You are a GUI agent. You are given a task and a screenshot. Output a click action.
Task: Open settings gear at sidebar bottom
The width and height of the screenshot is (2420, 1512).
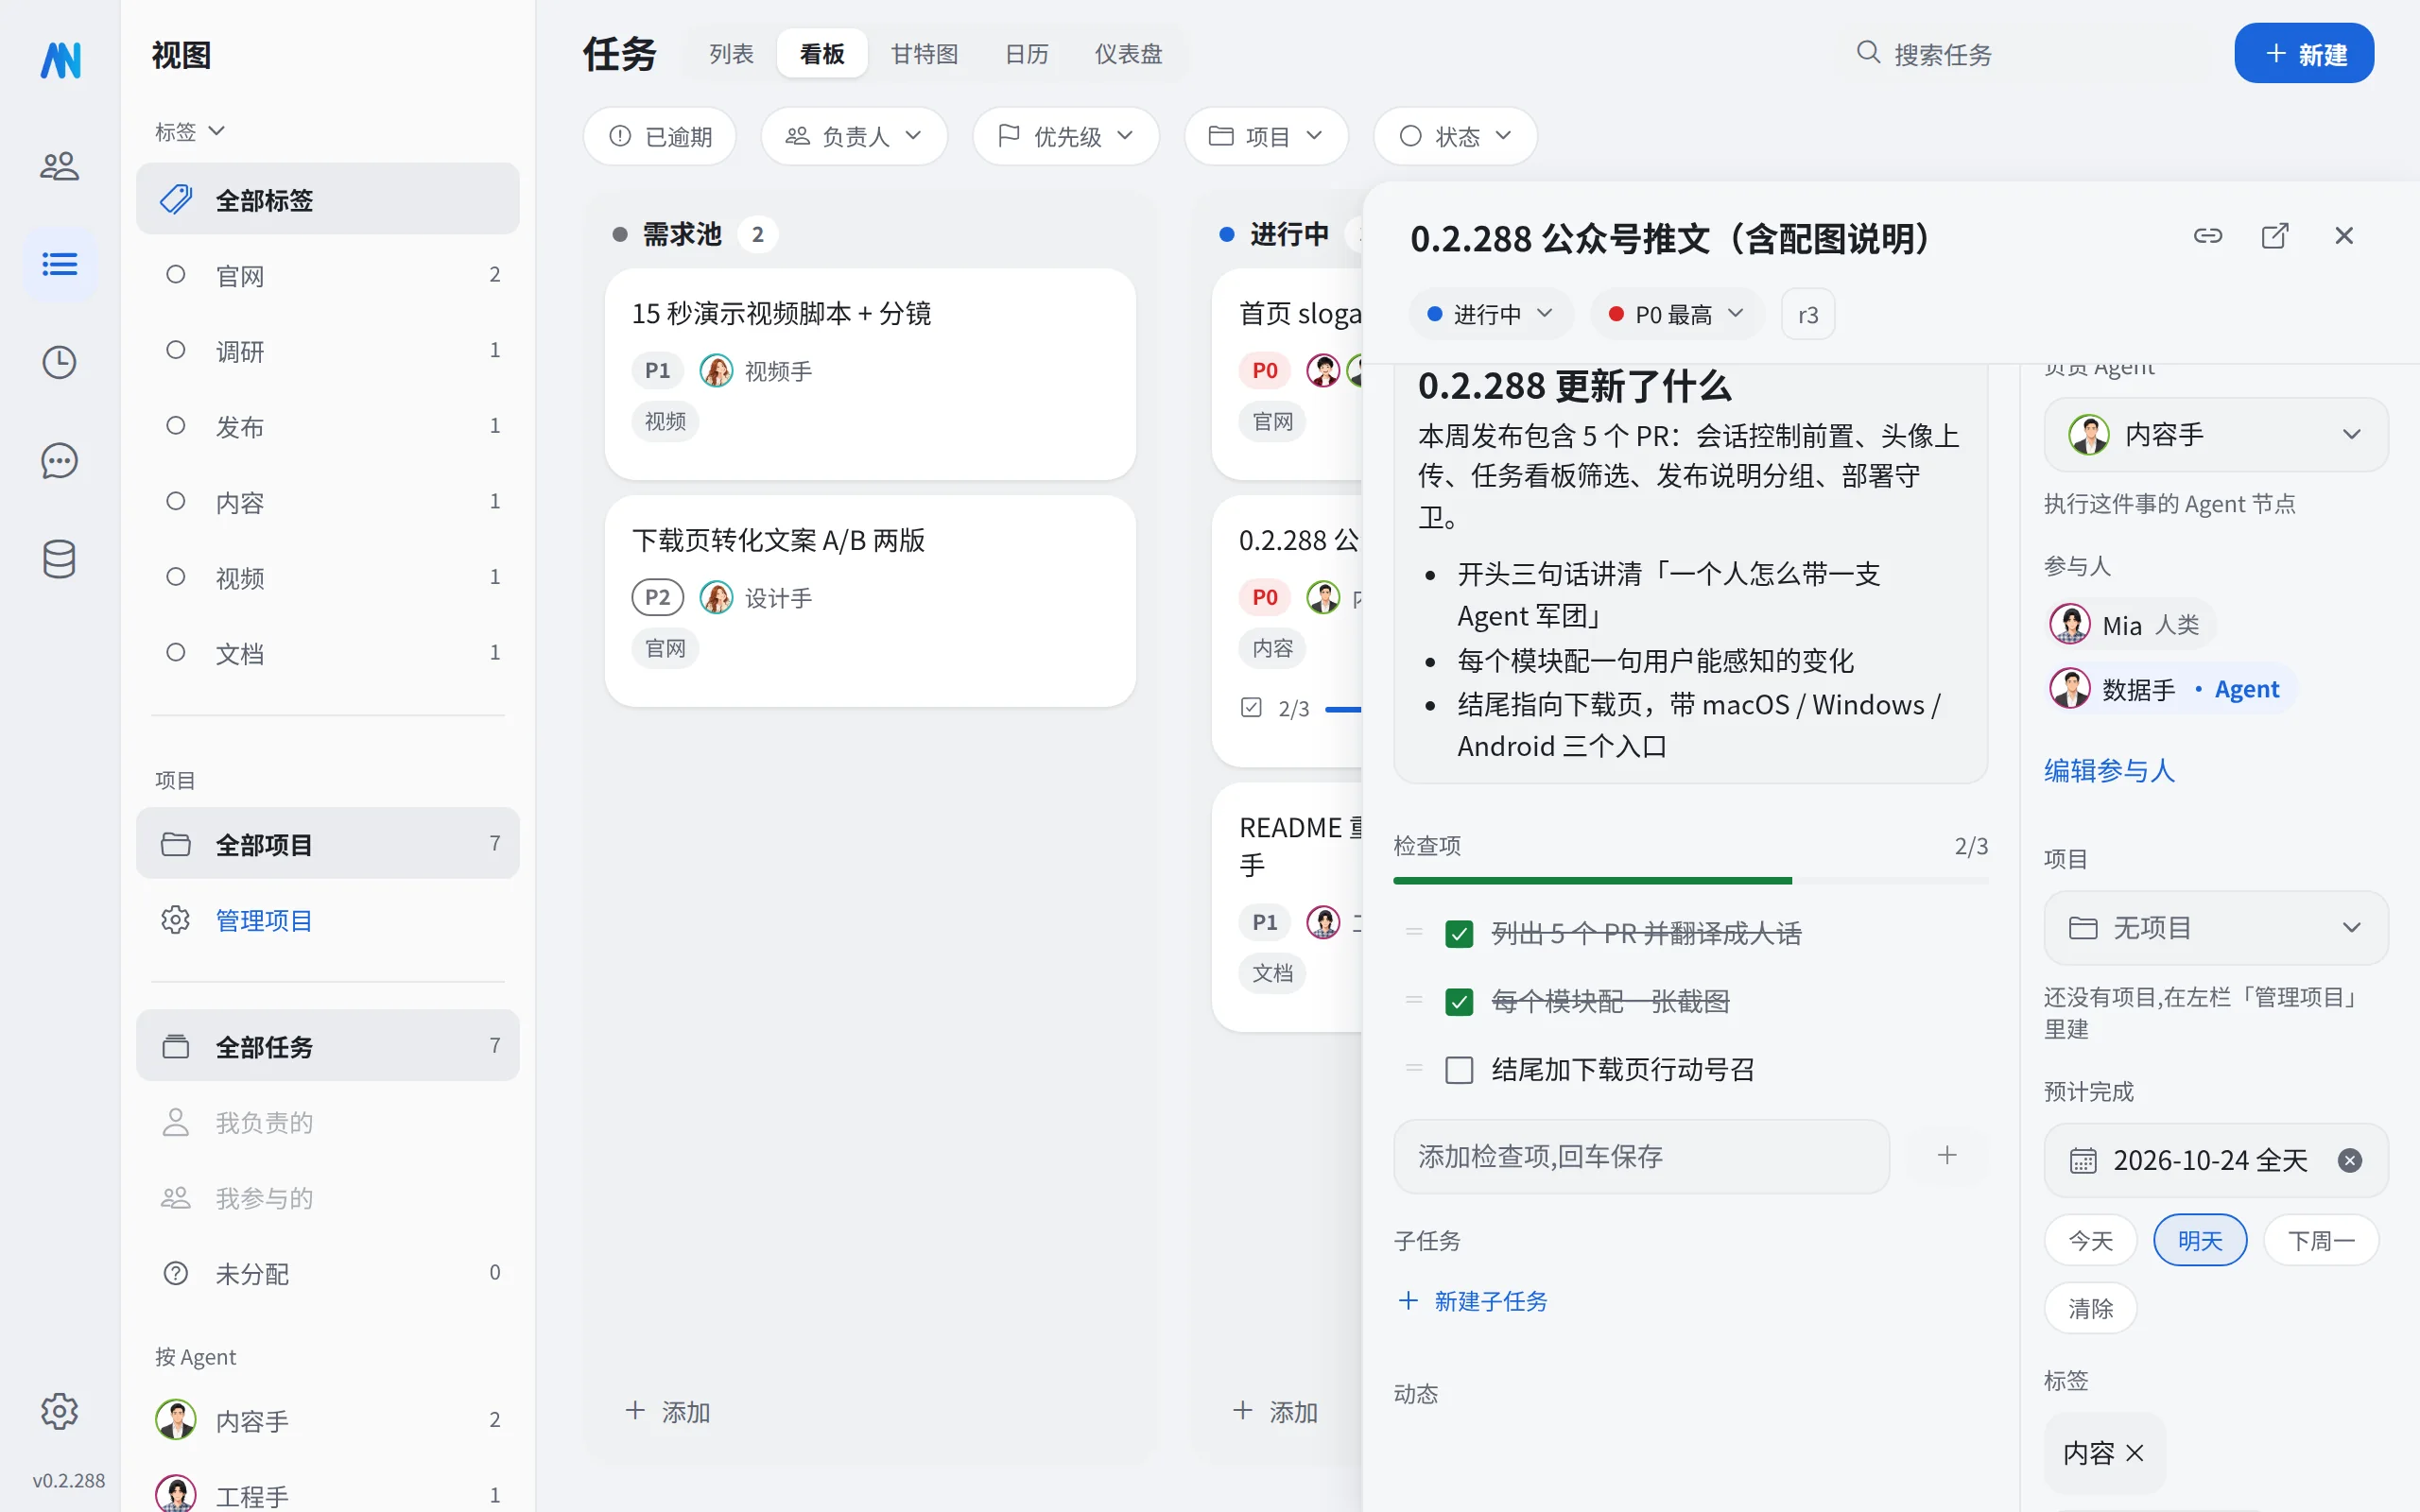point(60,1411)
